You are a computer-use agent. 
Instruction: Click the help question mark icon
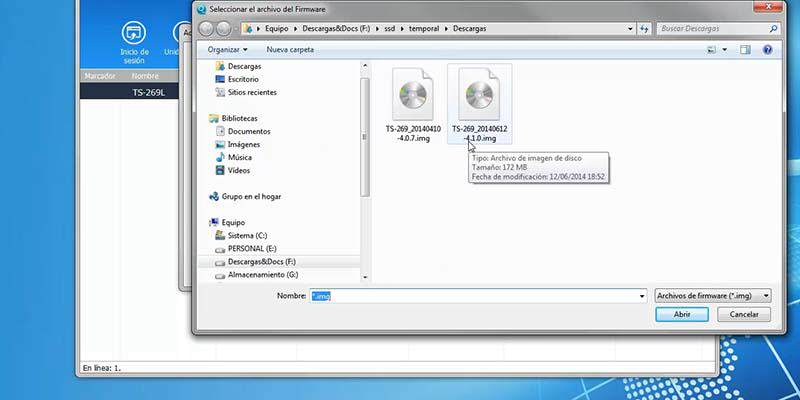tap(767, 49)
